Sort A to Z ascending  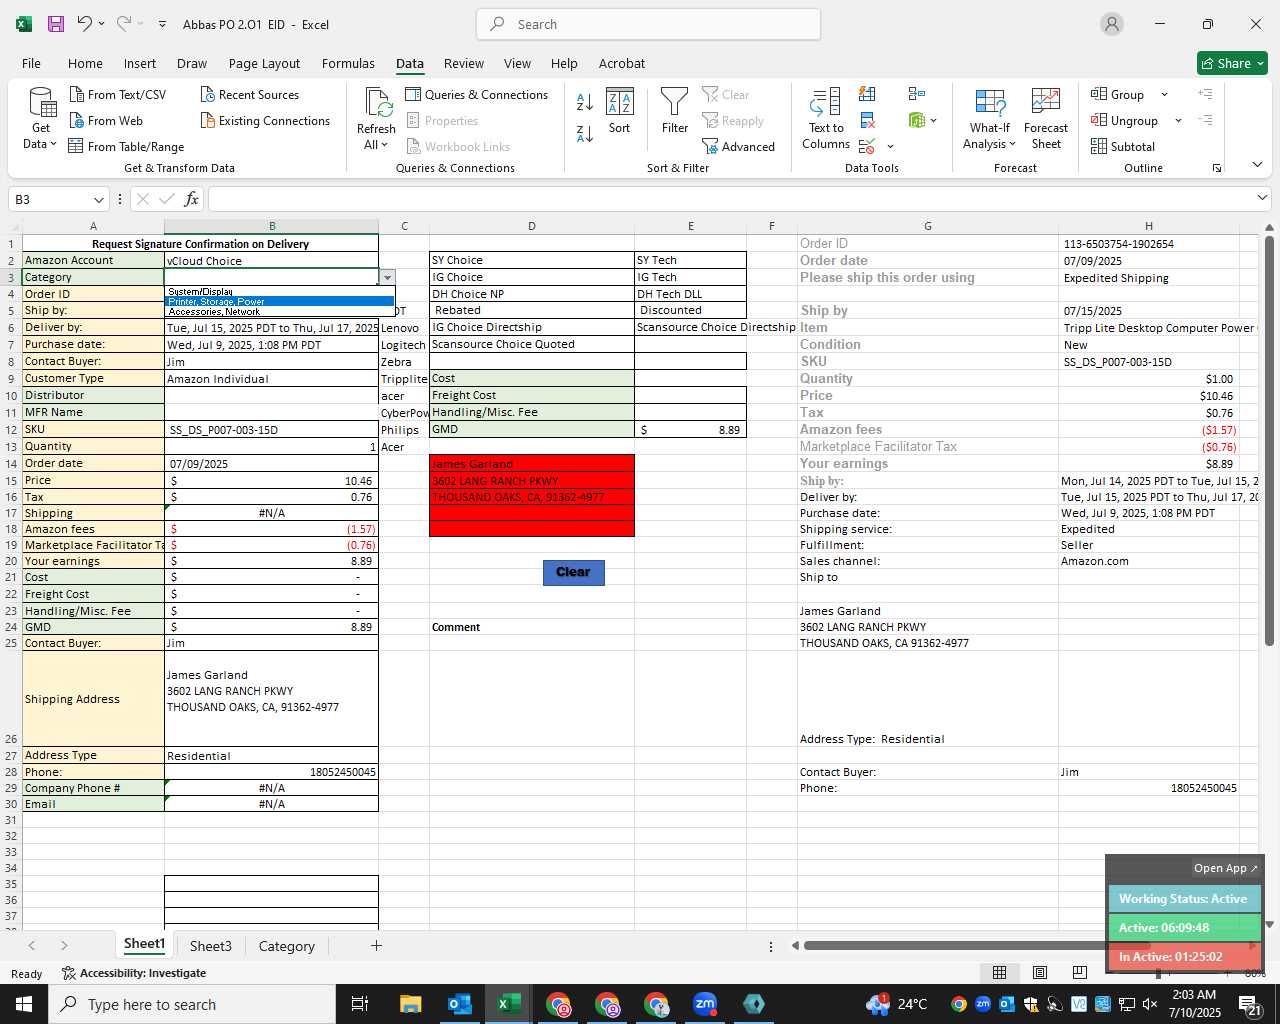[585, 101]
